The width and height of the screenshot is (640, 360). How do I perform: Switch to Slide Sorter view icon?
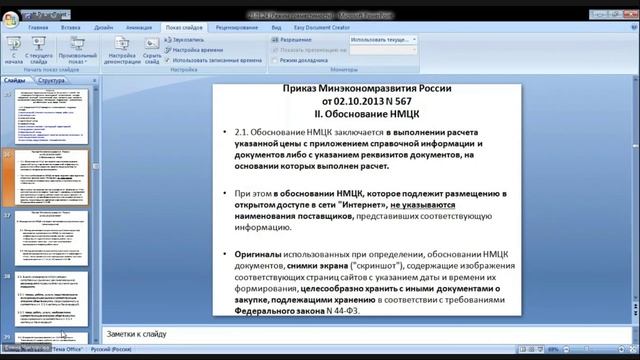pos(531,349)
